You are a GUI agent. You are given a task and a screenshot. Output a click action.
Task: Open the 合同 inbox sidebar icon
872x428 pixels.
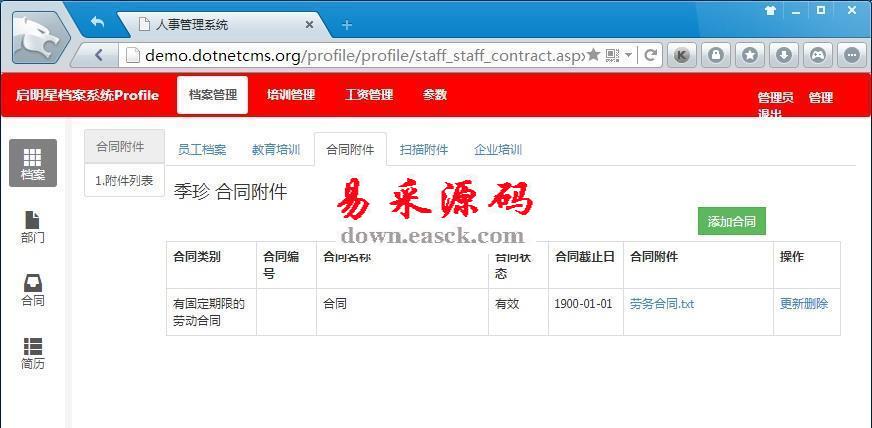pos(33,290)
